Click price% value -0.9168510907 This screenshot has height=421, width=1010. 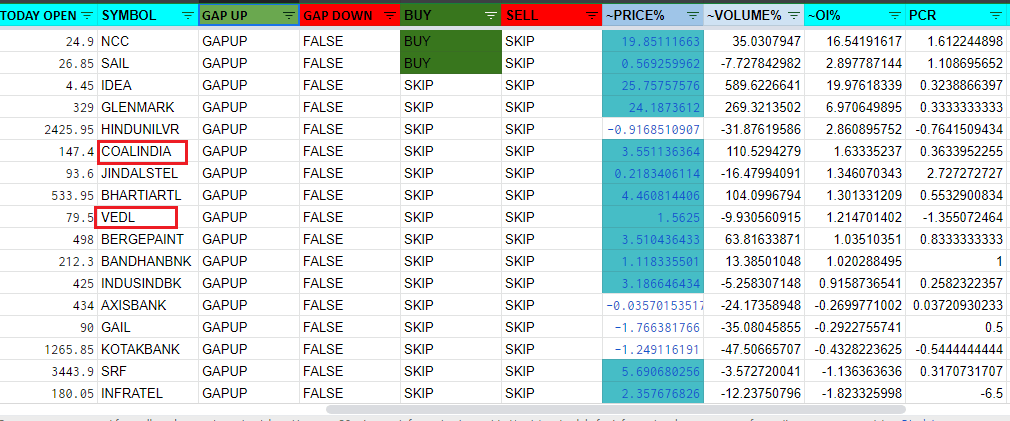pos(653,129)
